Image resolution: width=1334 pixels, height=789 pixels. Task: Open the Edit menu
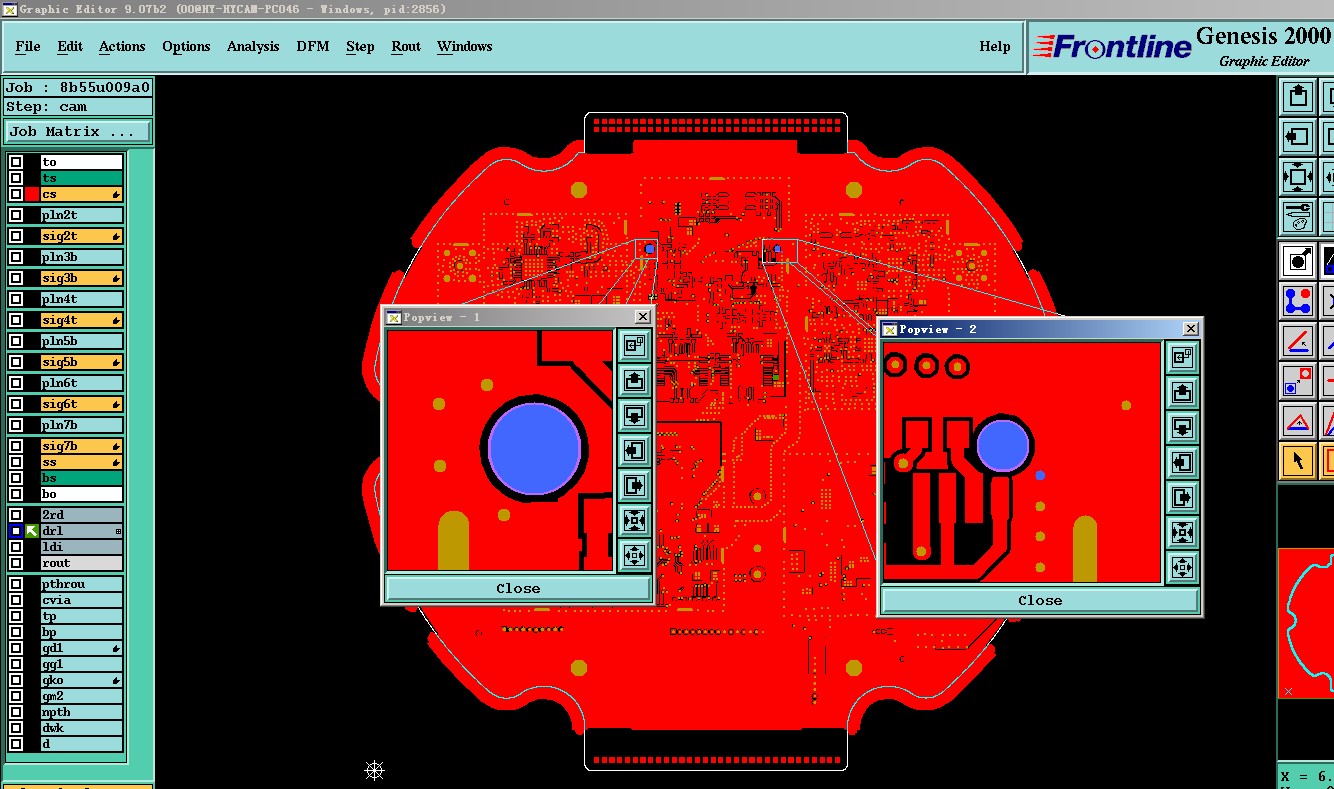[70, 46]
